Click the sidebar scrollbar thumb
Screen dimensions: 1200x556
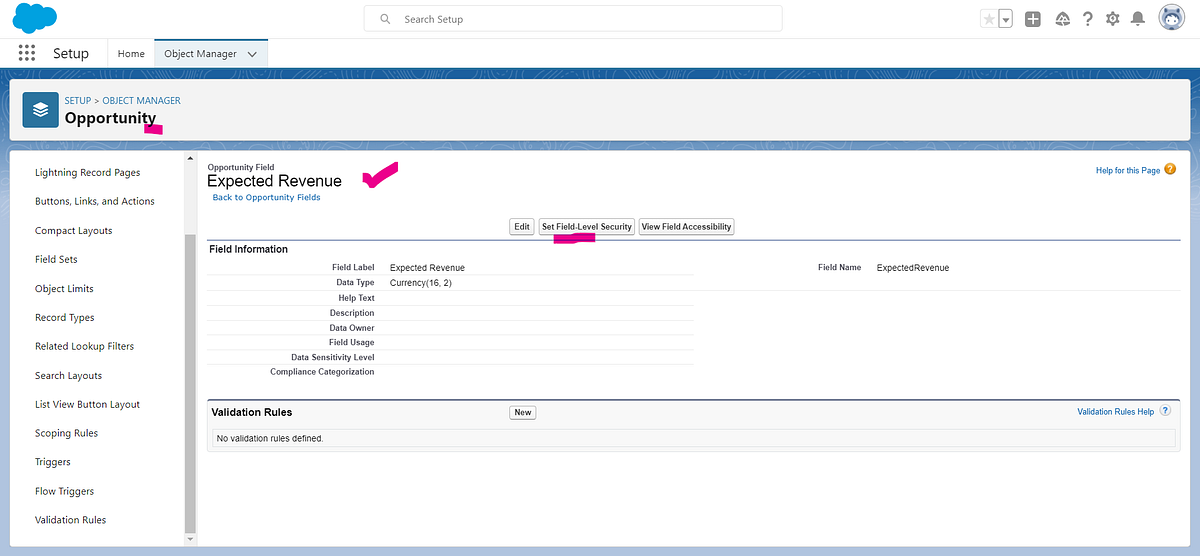191,382
